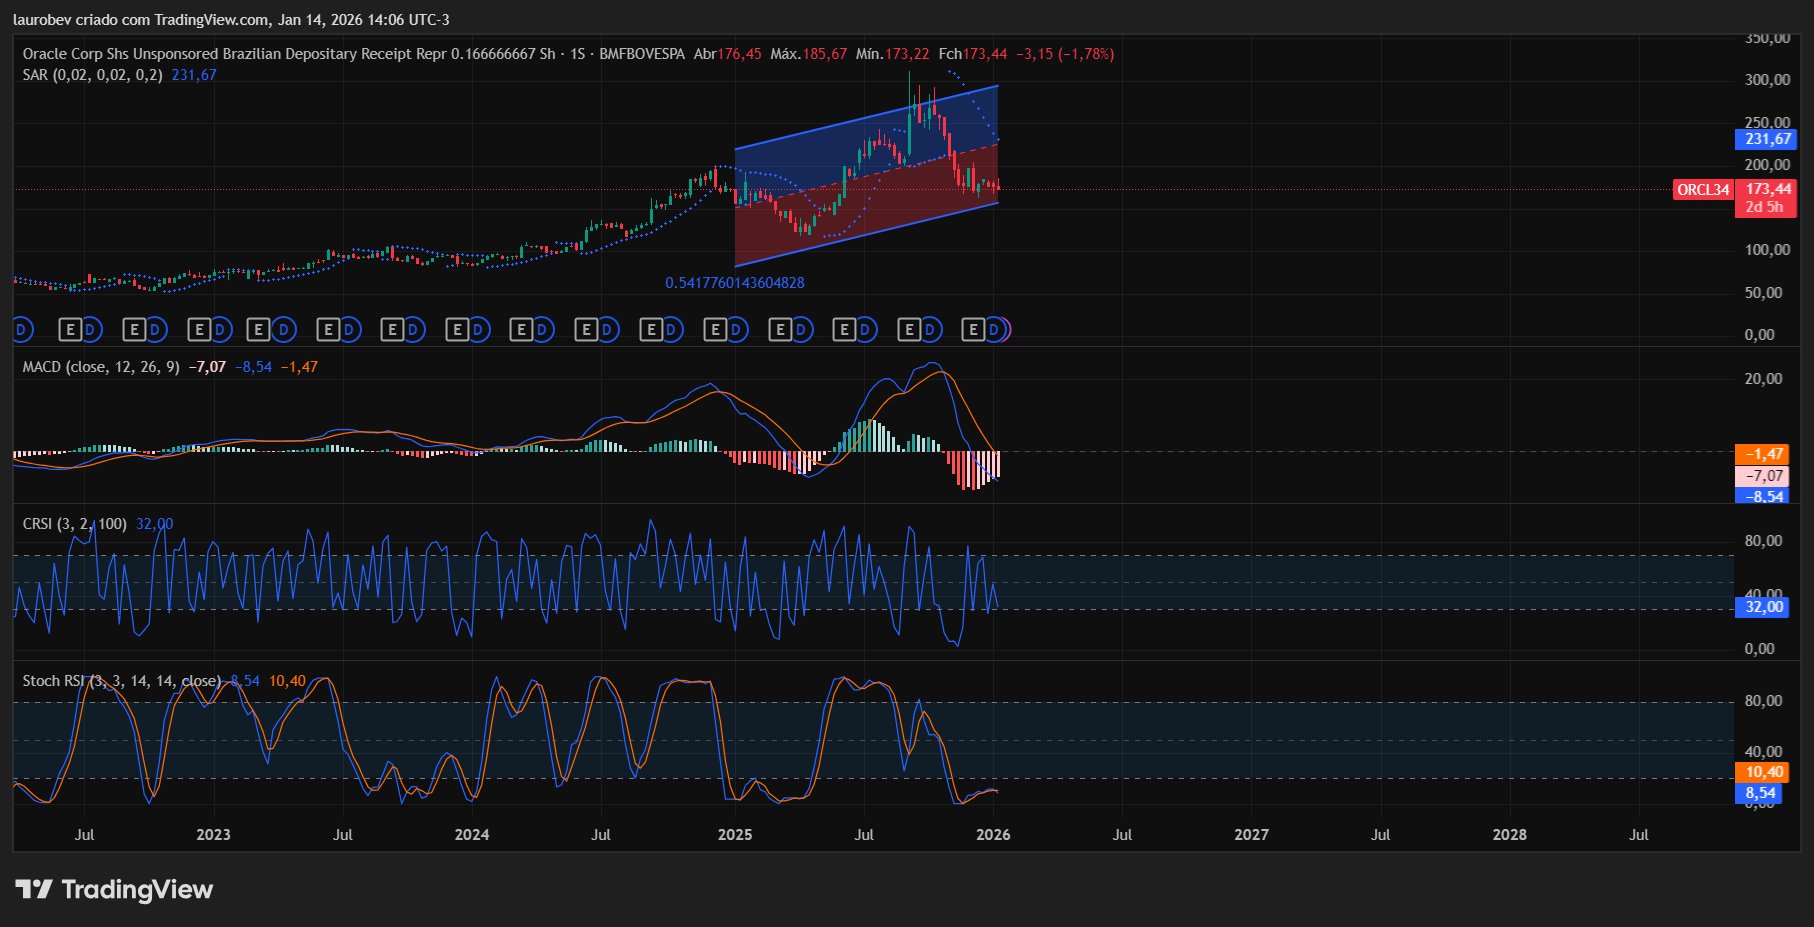Click the 2025 label on the time axis

pos(735,834)
